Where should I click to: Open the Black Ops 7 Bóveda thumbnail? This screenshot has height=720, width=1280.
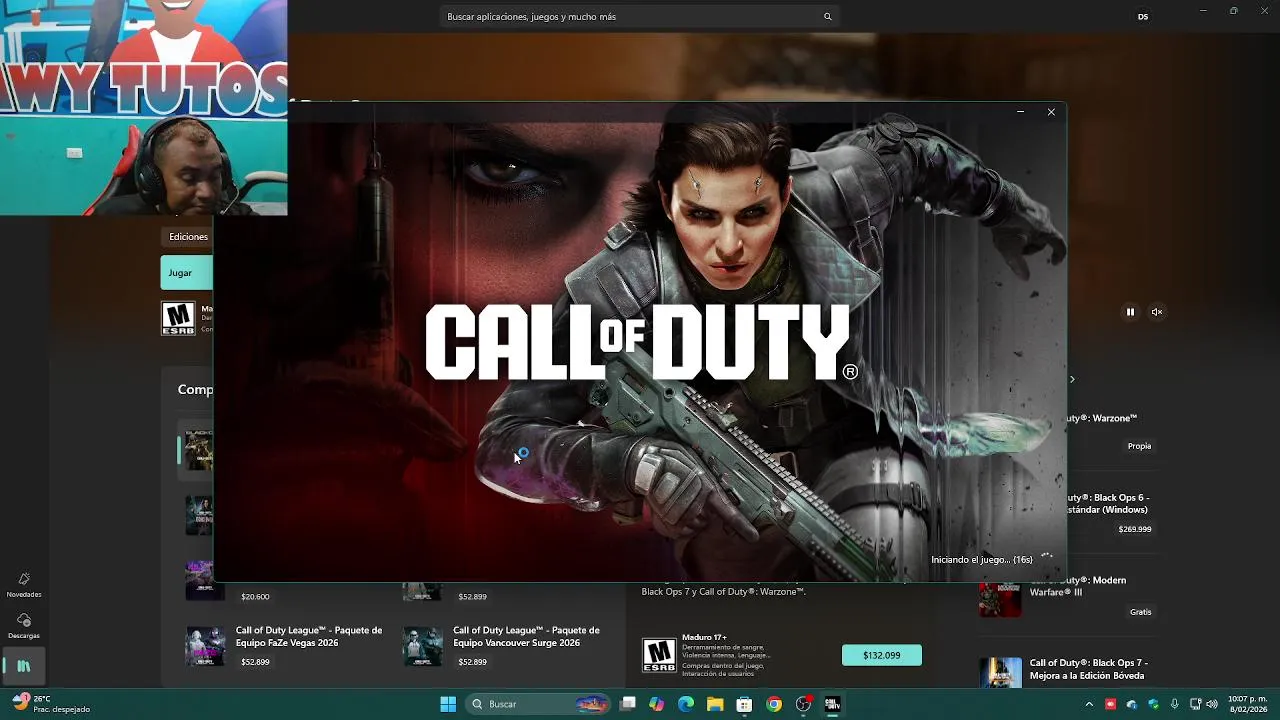point(1000,672)
